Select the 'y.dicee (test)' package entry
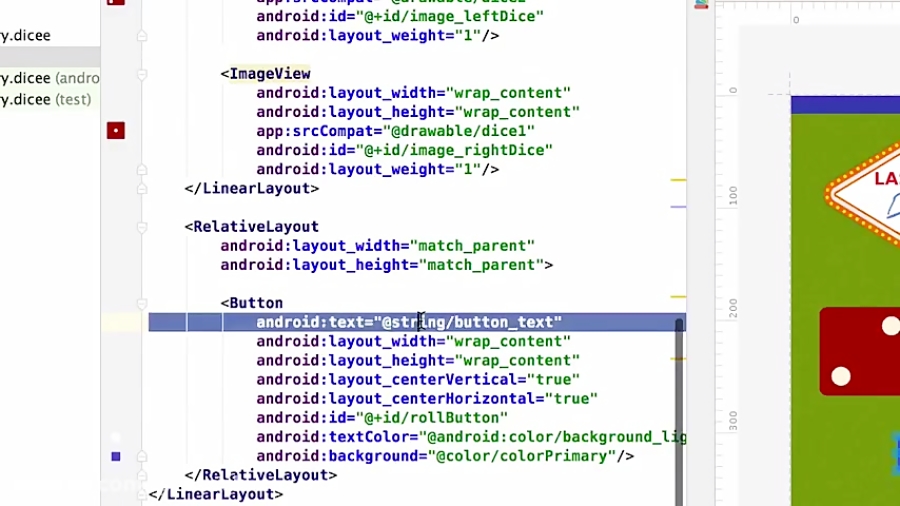900x506 pixels. [45, 99]
